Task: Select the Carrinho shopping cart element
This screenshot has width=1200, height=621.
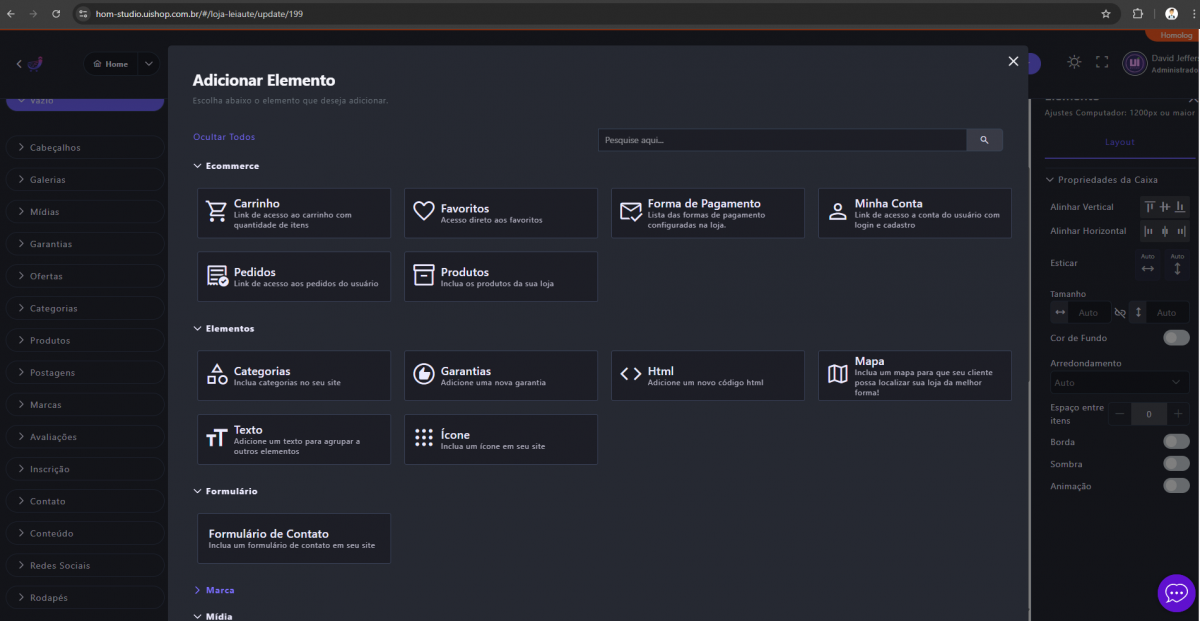Action: [x=293, y=213]
